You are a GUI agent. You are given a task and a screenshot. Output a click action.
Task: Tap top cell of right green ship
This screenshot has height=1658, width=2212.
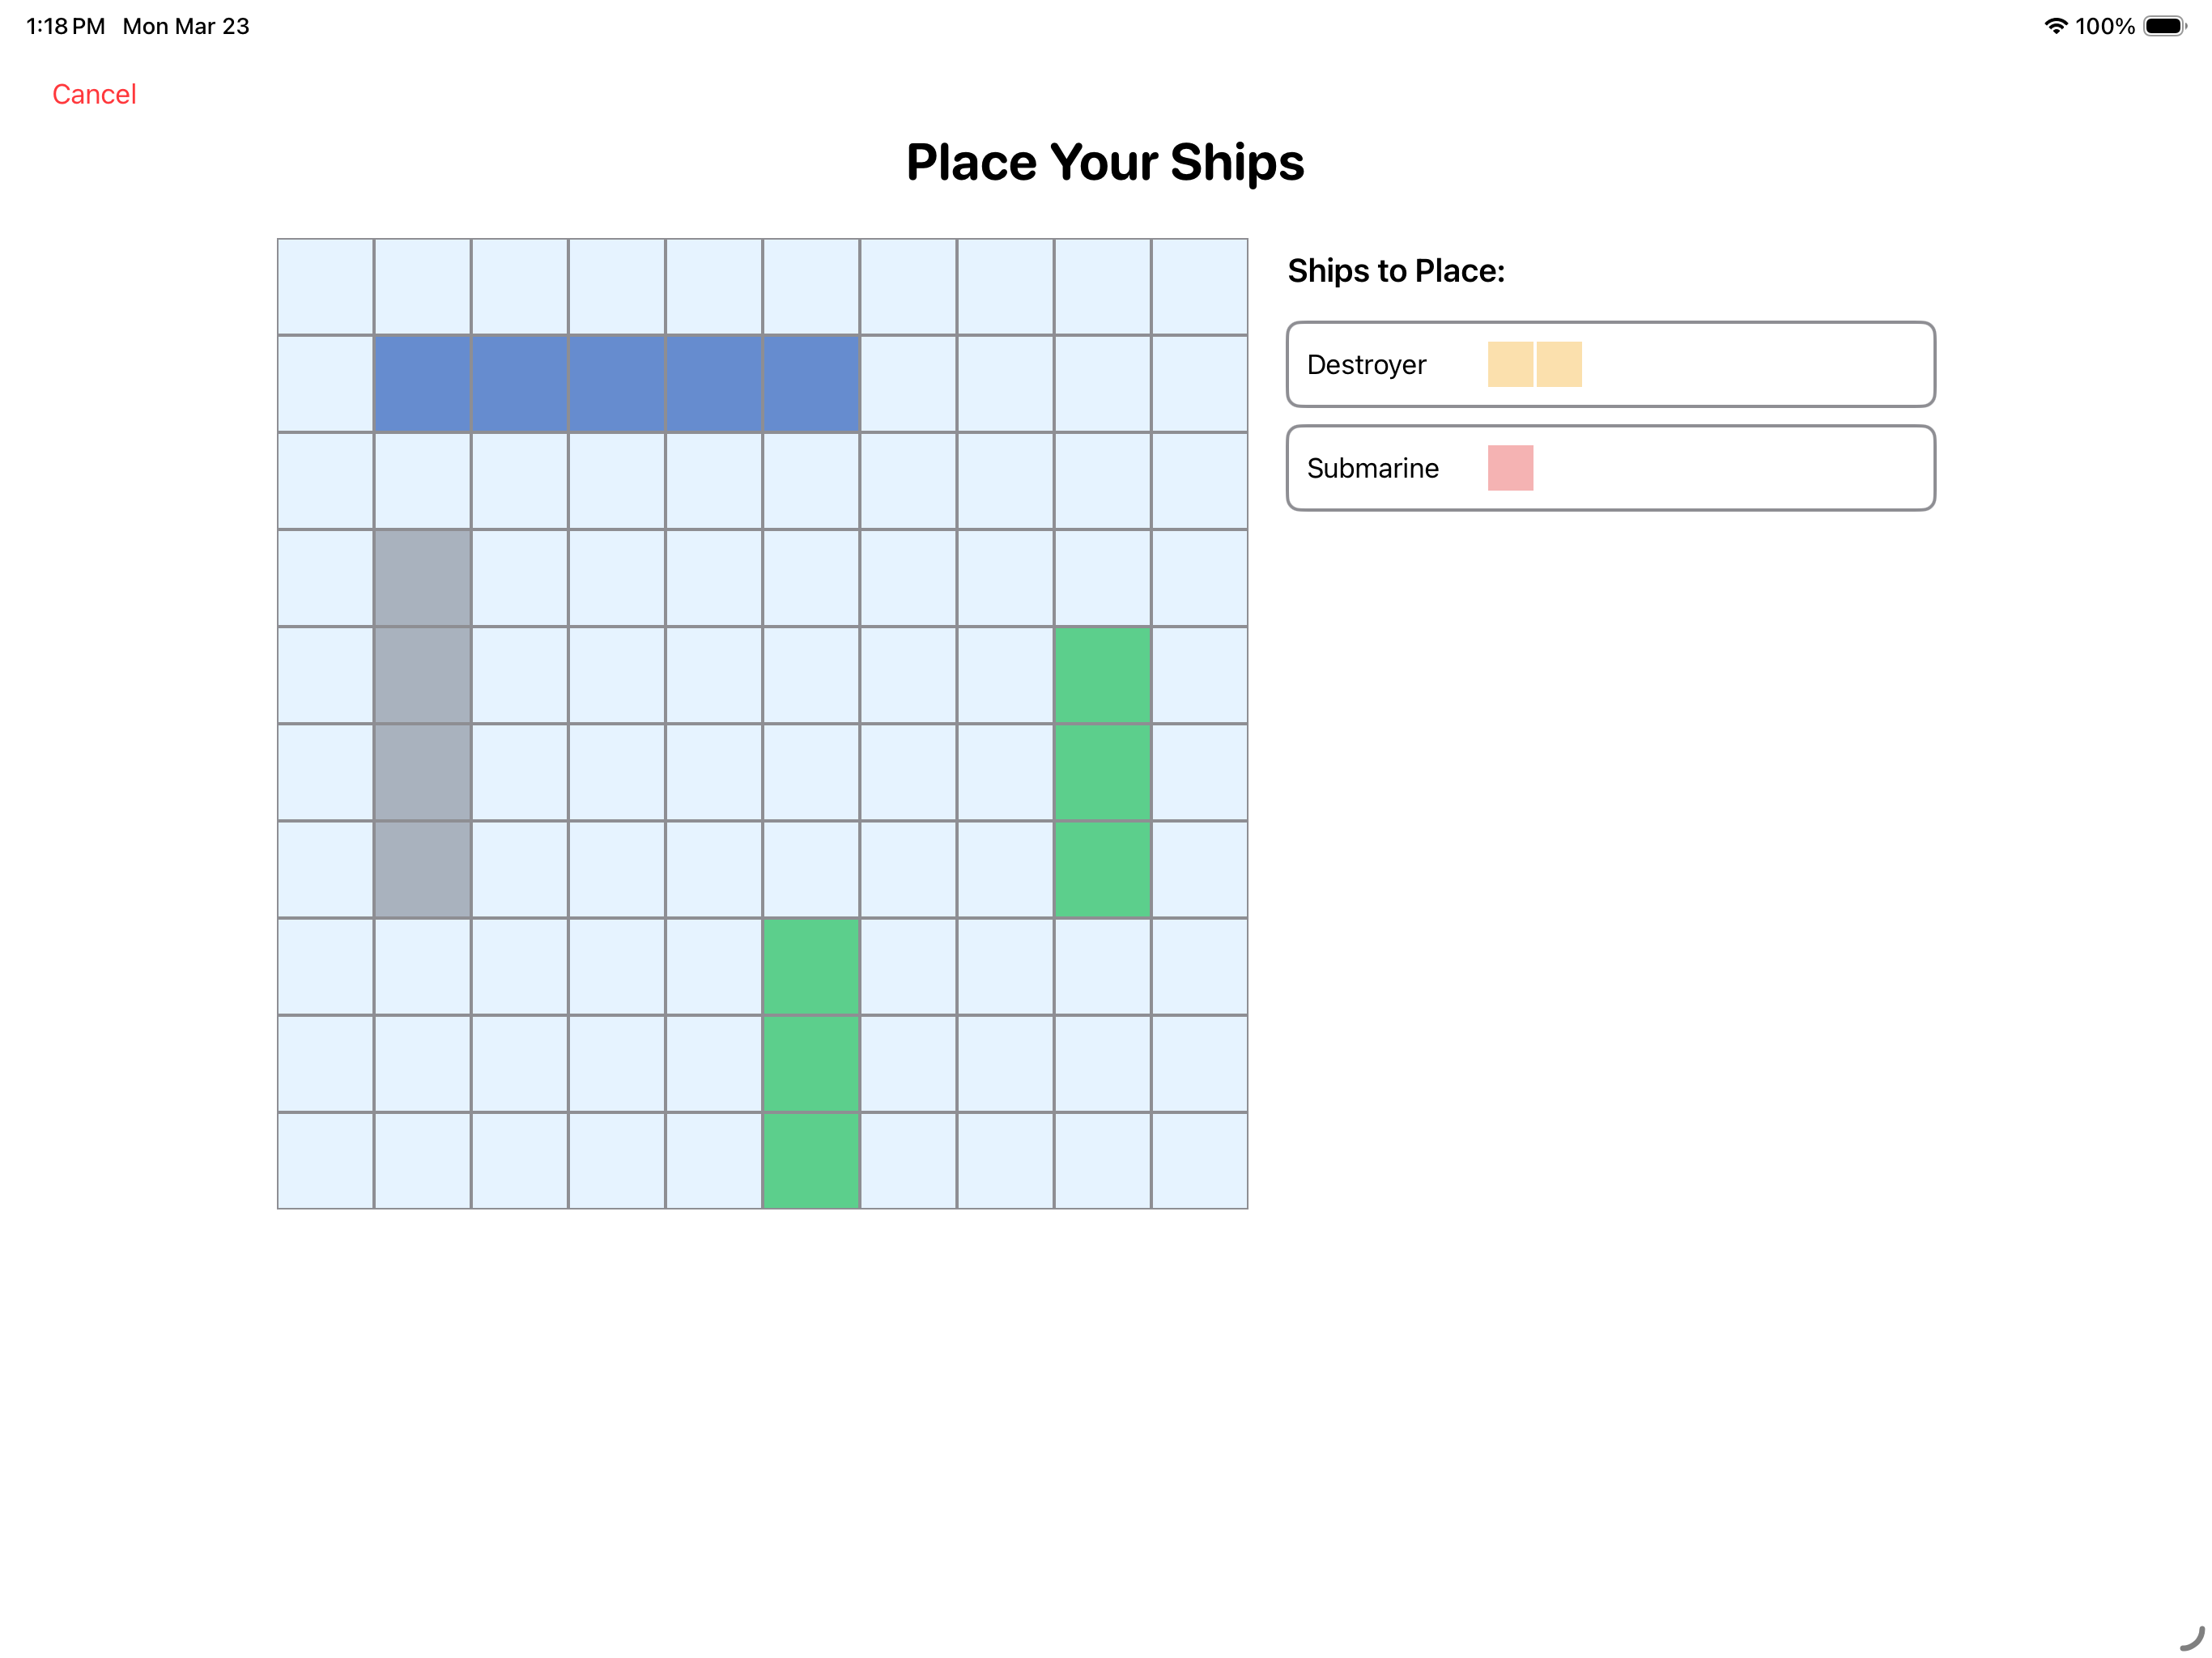1102,675
